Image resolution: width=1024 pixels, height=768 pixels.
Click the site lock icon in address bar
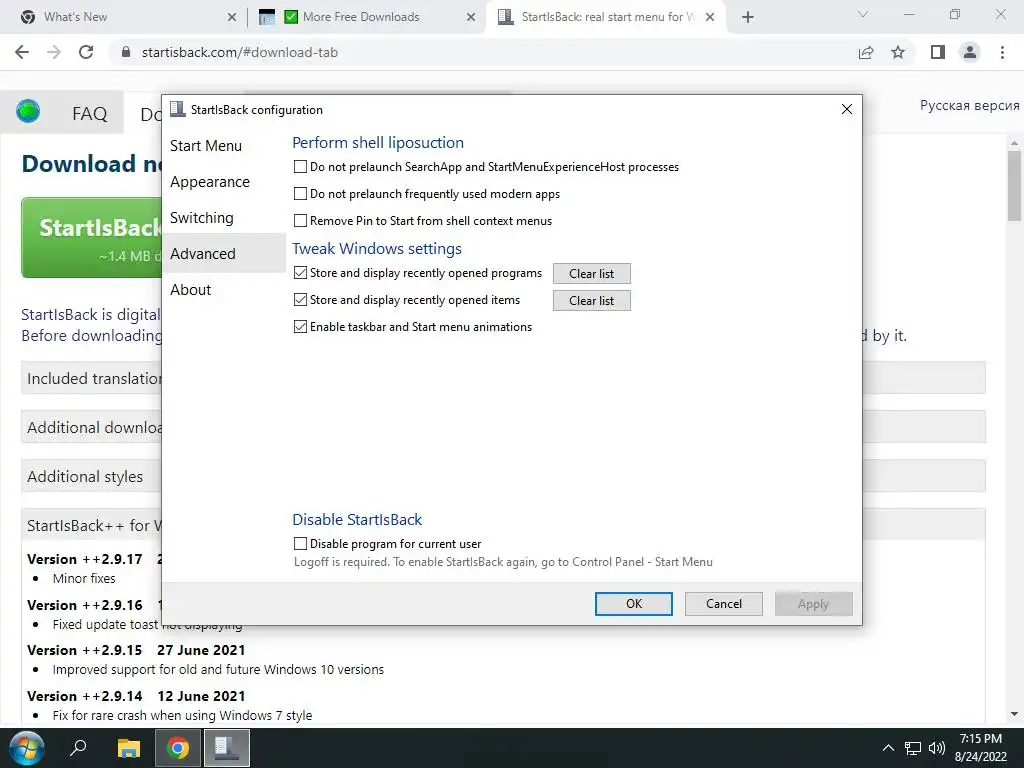(x=126, y=52)
